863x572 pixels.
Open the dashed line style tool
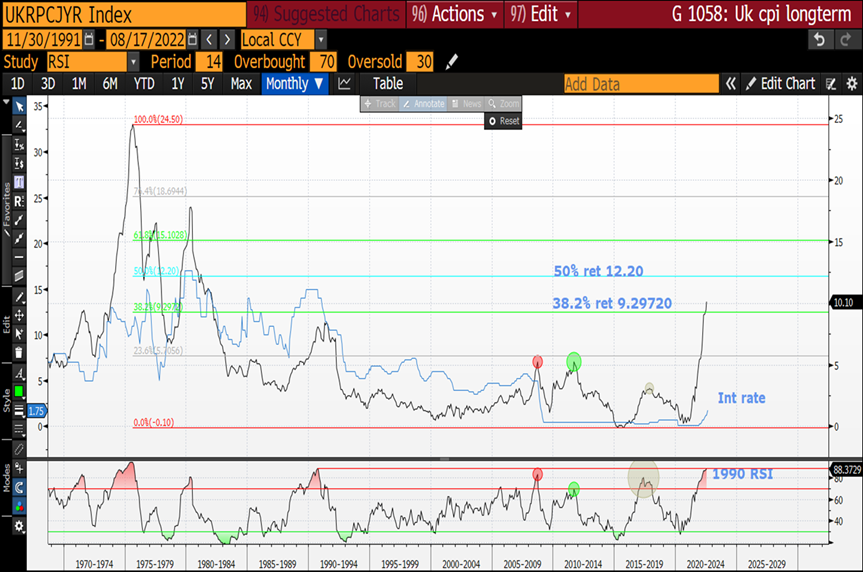(19, 429)
